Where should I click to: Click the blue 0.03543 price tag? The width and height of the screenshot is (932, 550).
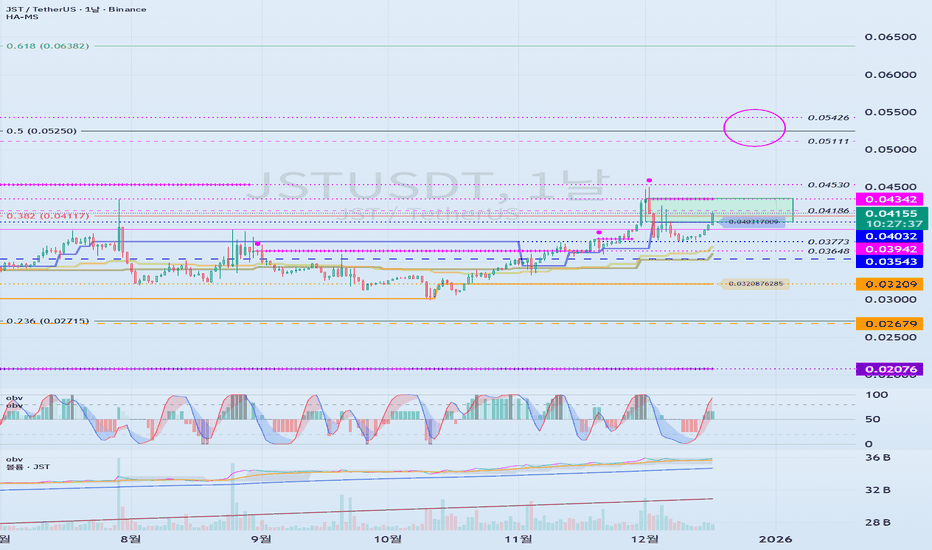889,262
